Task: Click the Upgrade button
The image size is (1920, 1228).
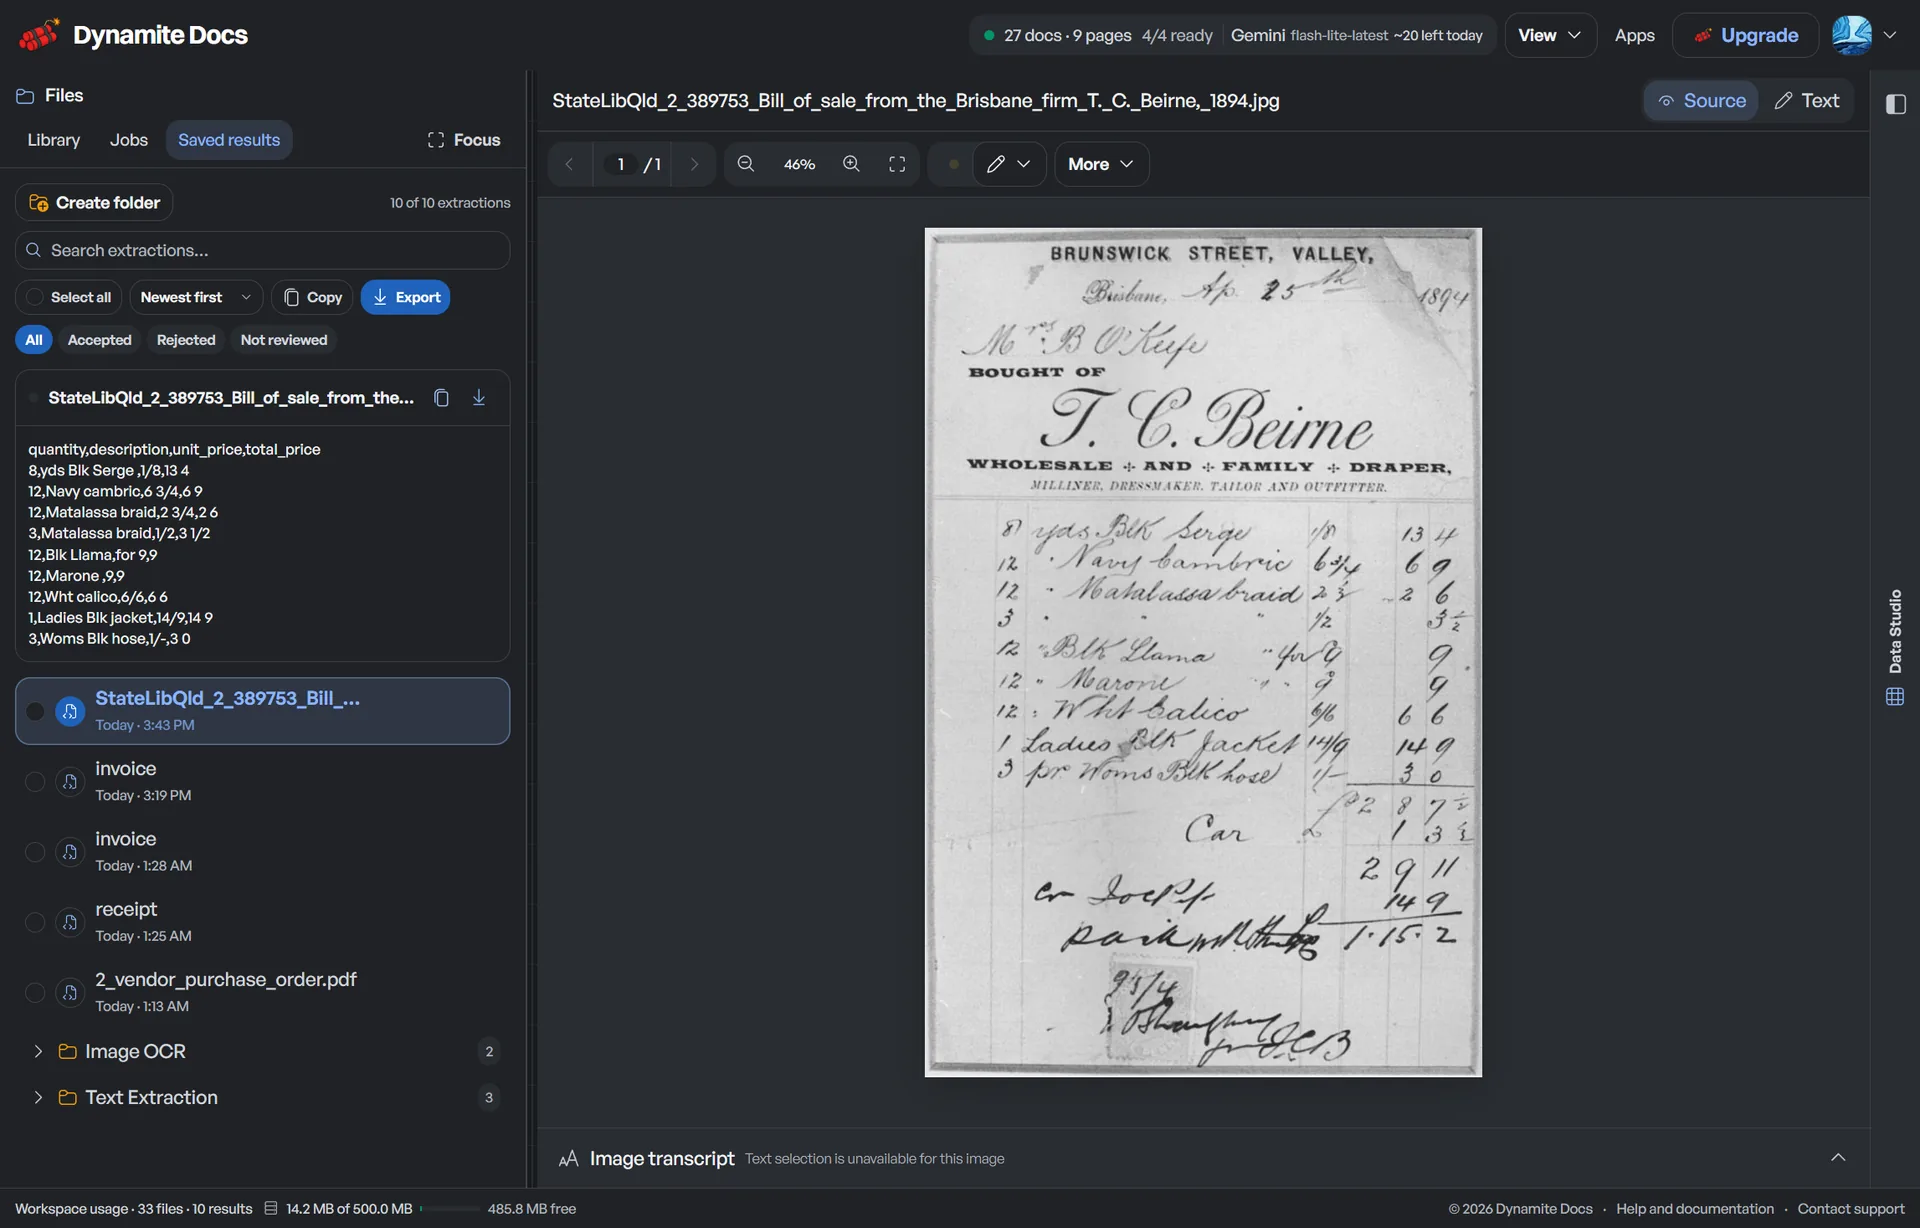Action: 1746,35
